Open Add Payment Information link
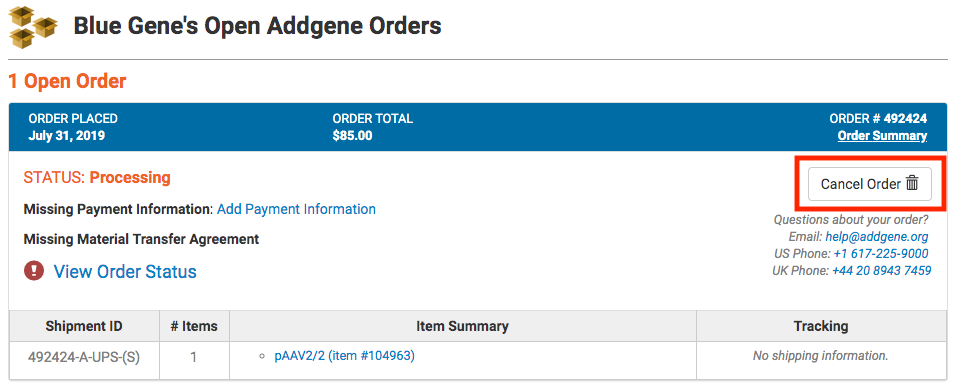Viewport: 953px width, 390px height. pyautogui.click(x=297, y=209)
